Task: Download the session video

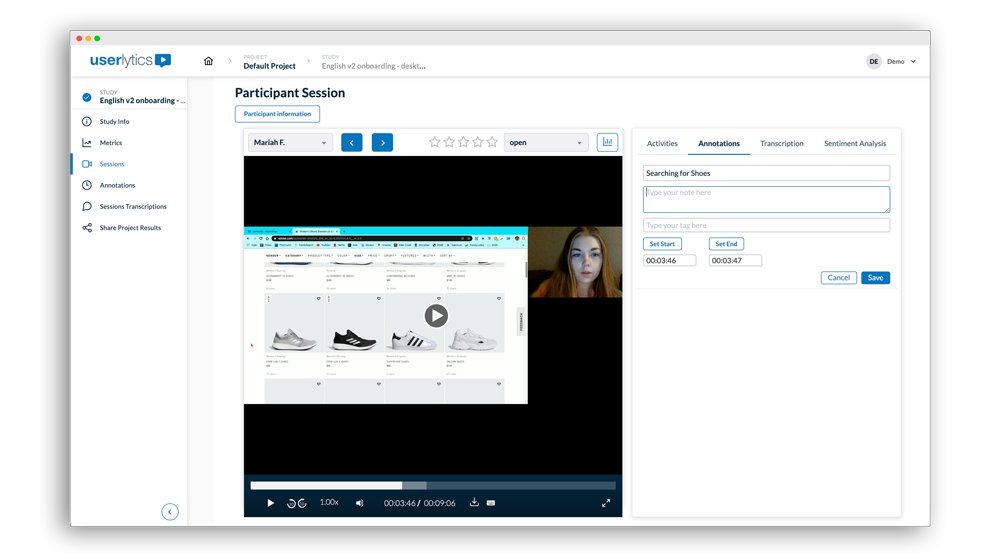Action: click(x=474, y=503)
